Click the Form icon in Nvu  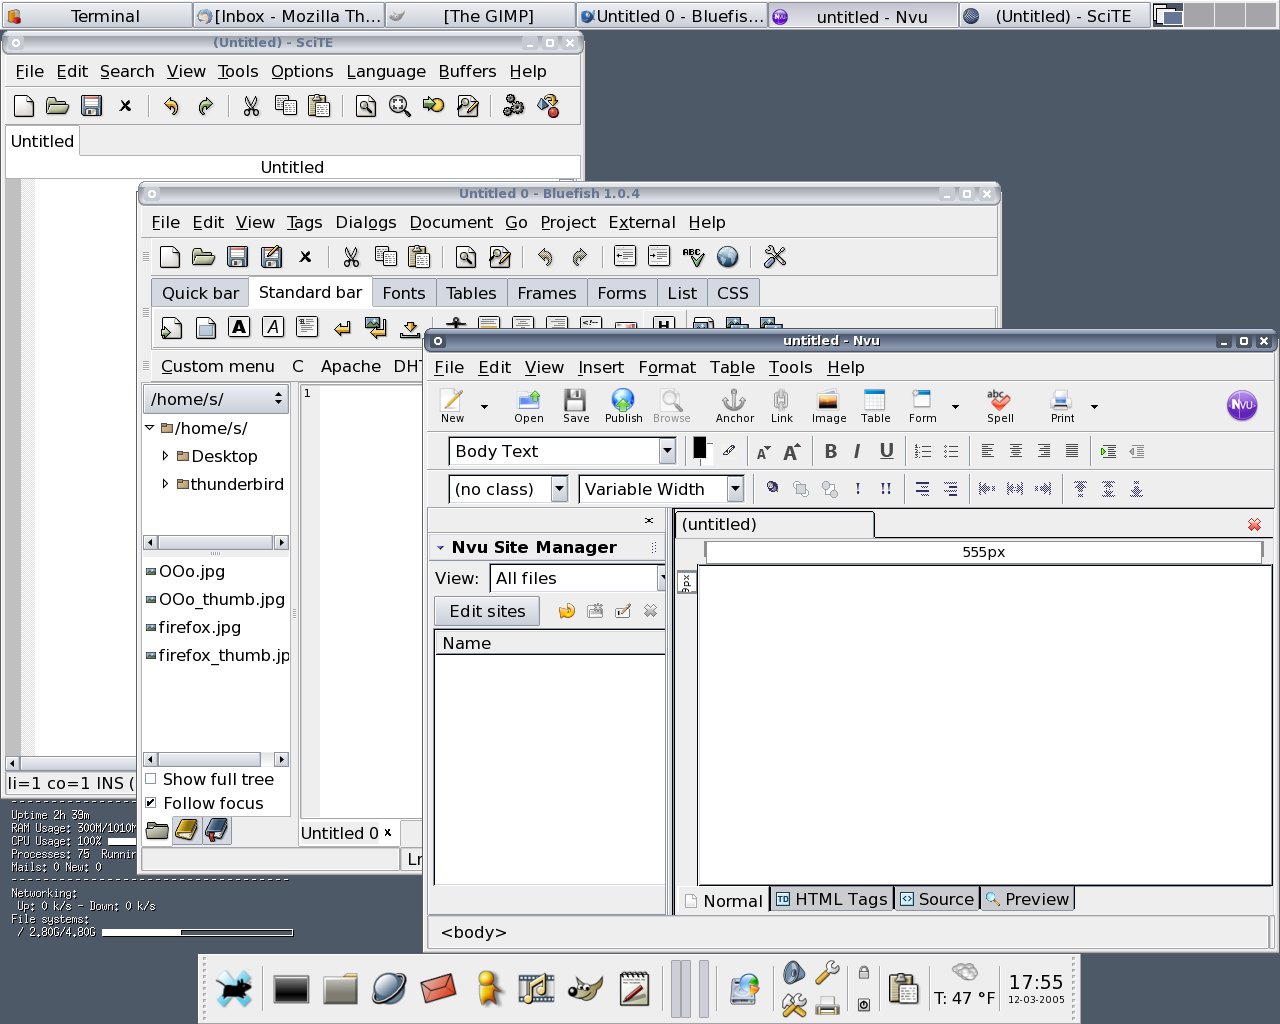coord(922,406)
